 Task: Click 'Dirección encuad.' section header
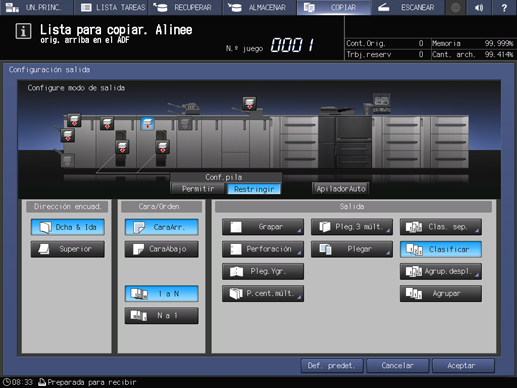coord(68,207)
